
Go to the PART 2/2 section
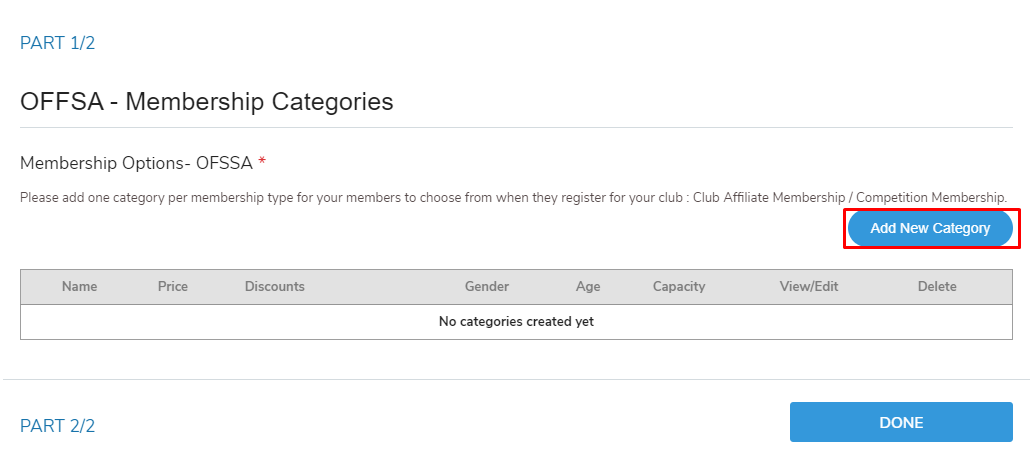57,426
